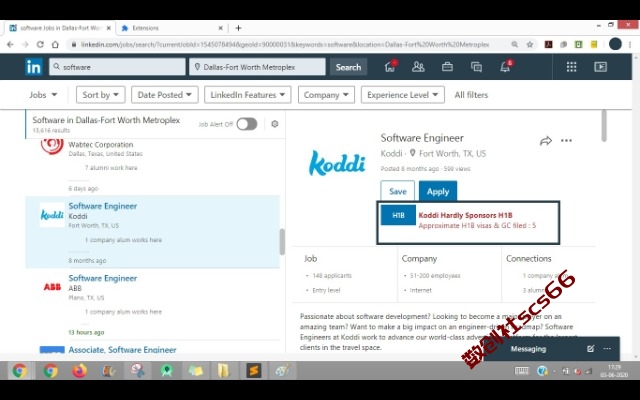This screenshot has width=640, height=400.
Task: Click the Koddi logo in job details
Action: click(x=337, y=162)
